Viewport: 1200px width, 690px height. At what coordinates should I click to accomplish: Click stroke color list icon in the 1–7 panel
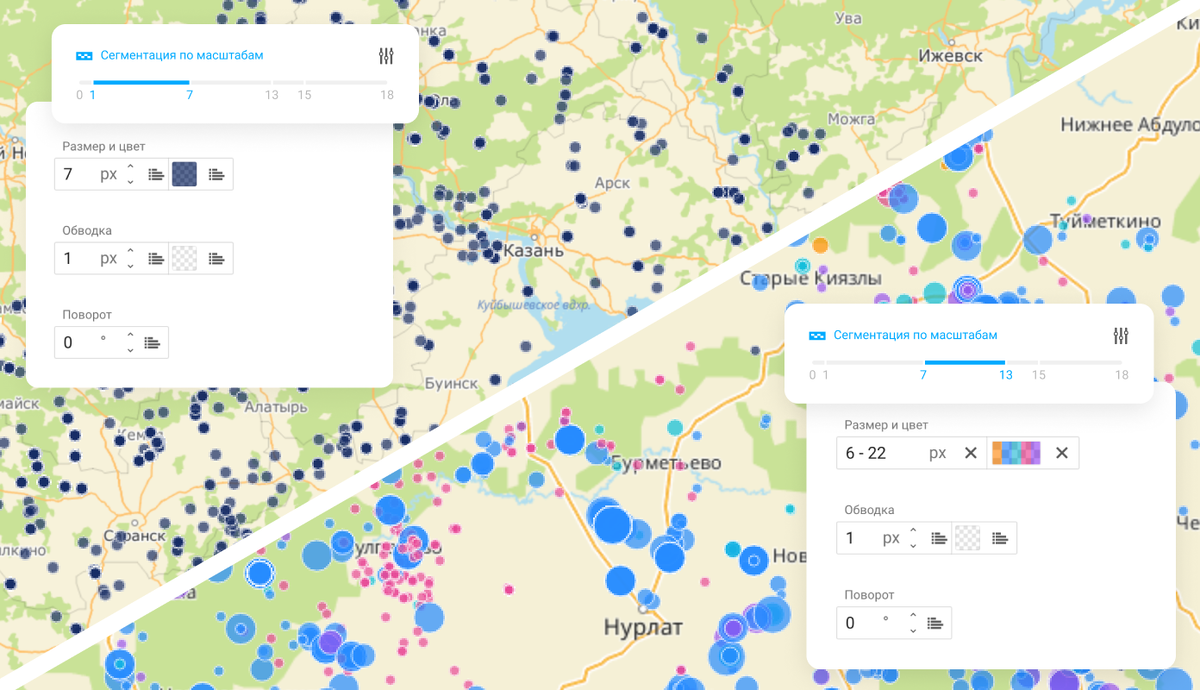click(x=216, y=258)
